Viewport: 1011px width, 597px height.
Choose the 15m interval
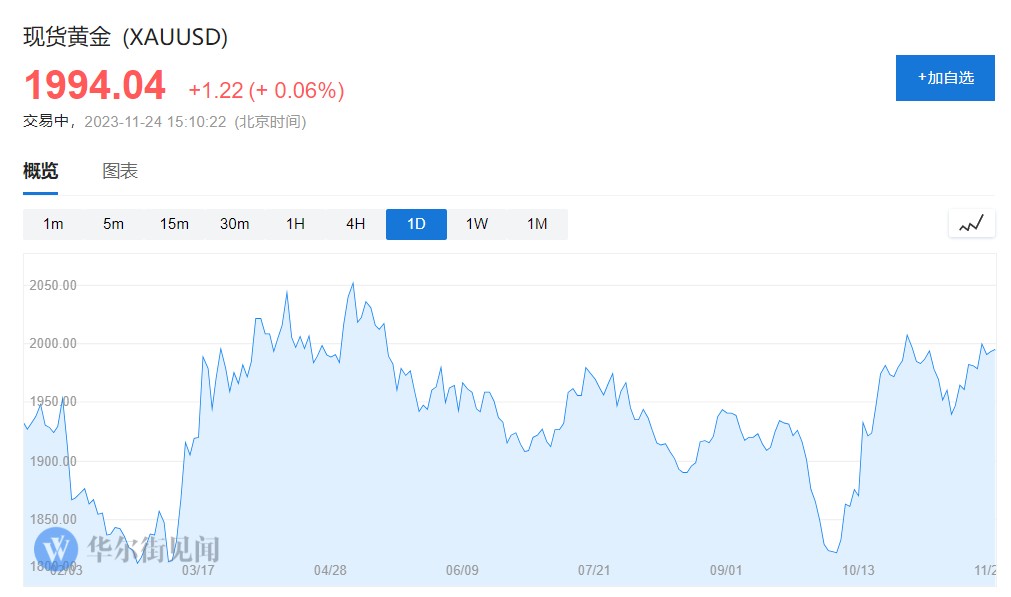174,224
